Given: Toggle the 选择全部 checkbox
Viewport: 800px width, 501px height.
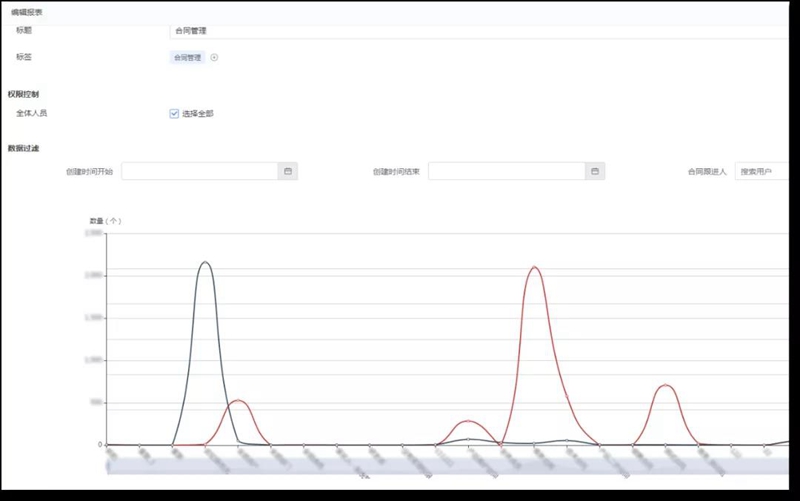Looking at the screenshot, I should click(x=174, y=114).
